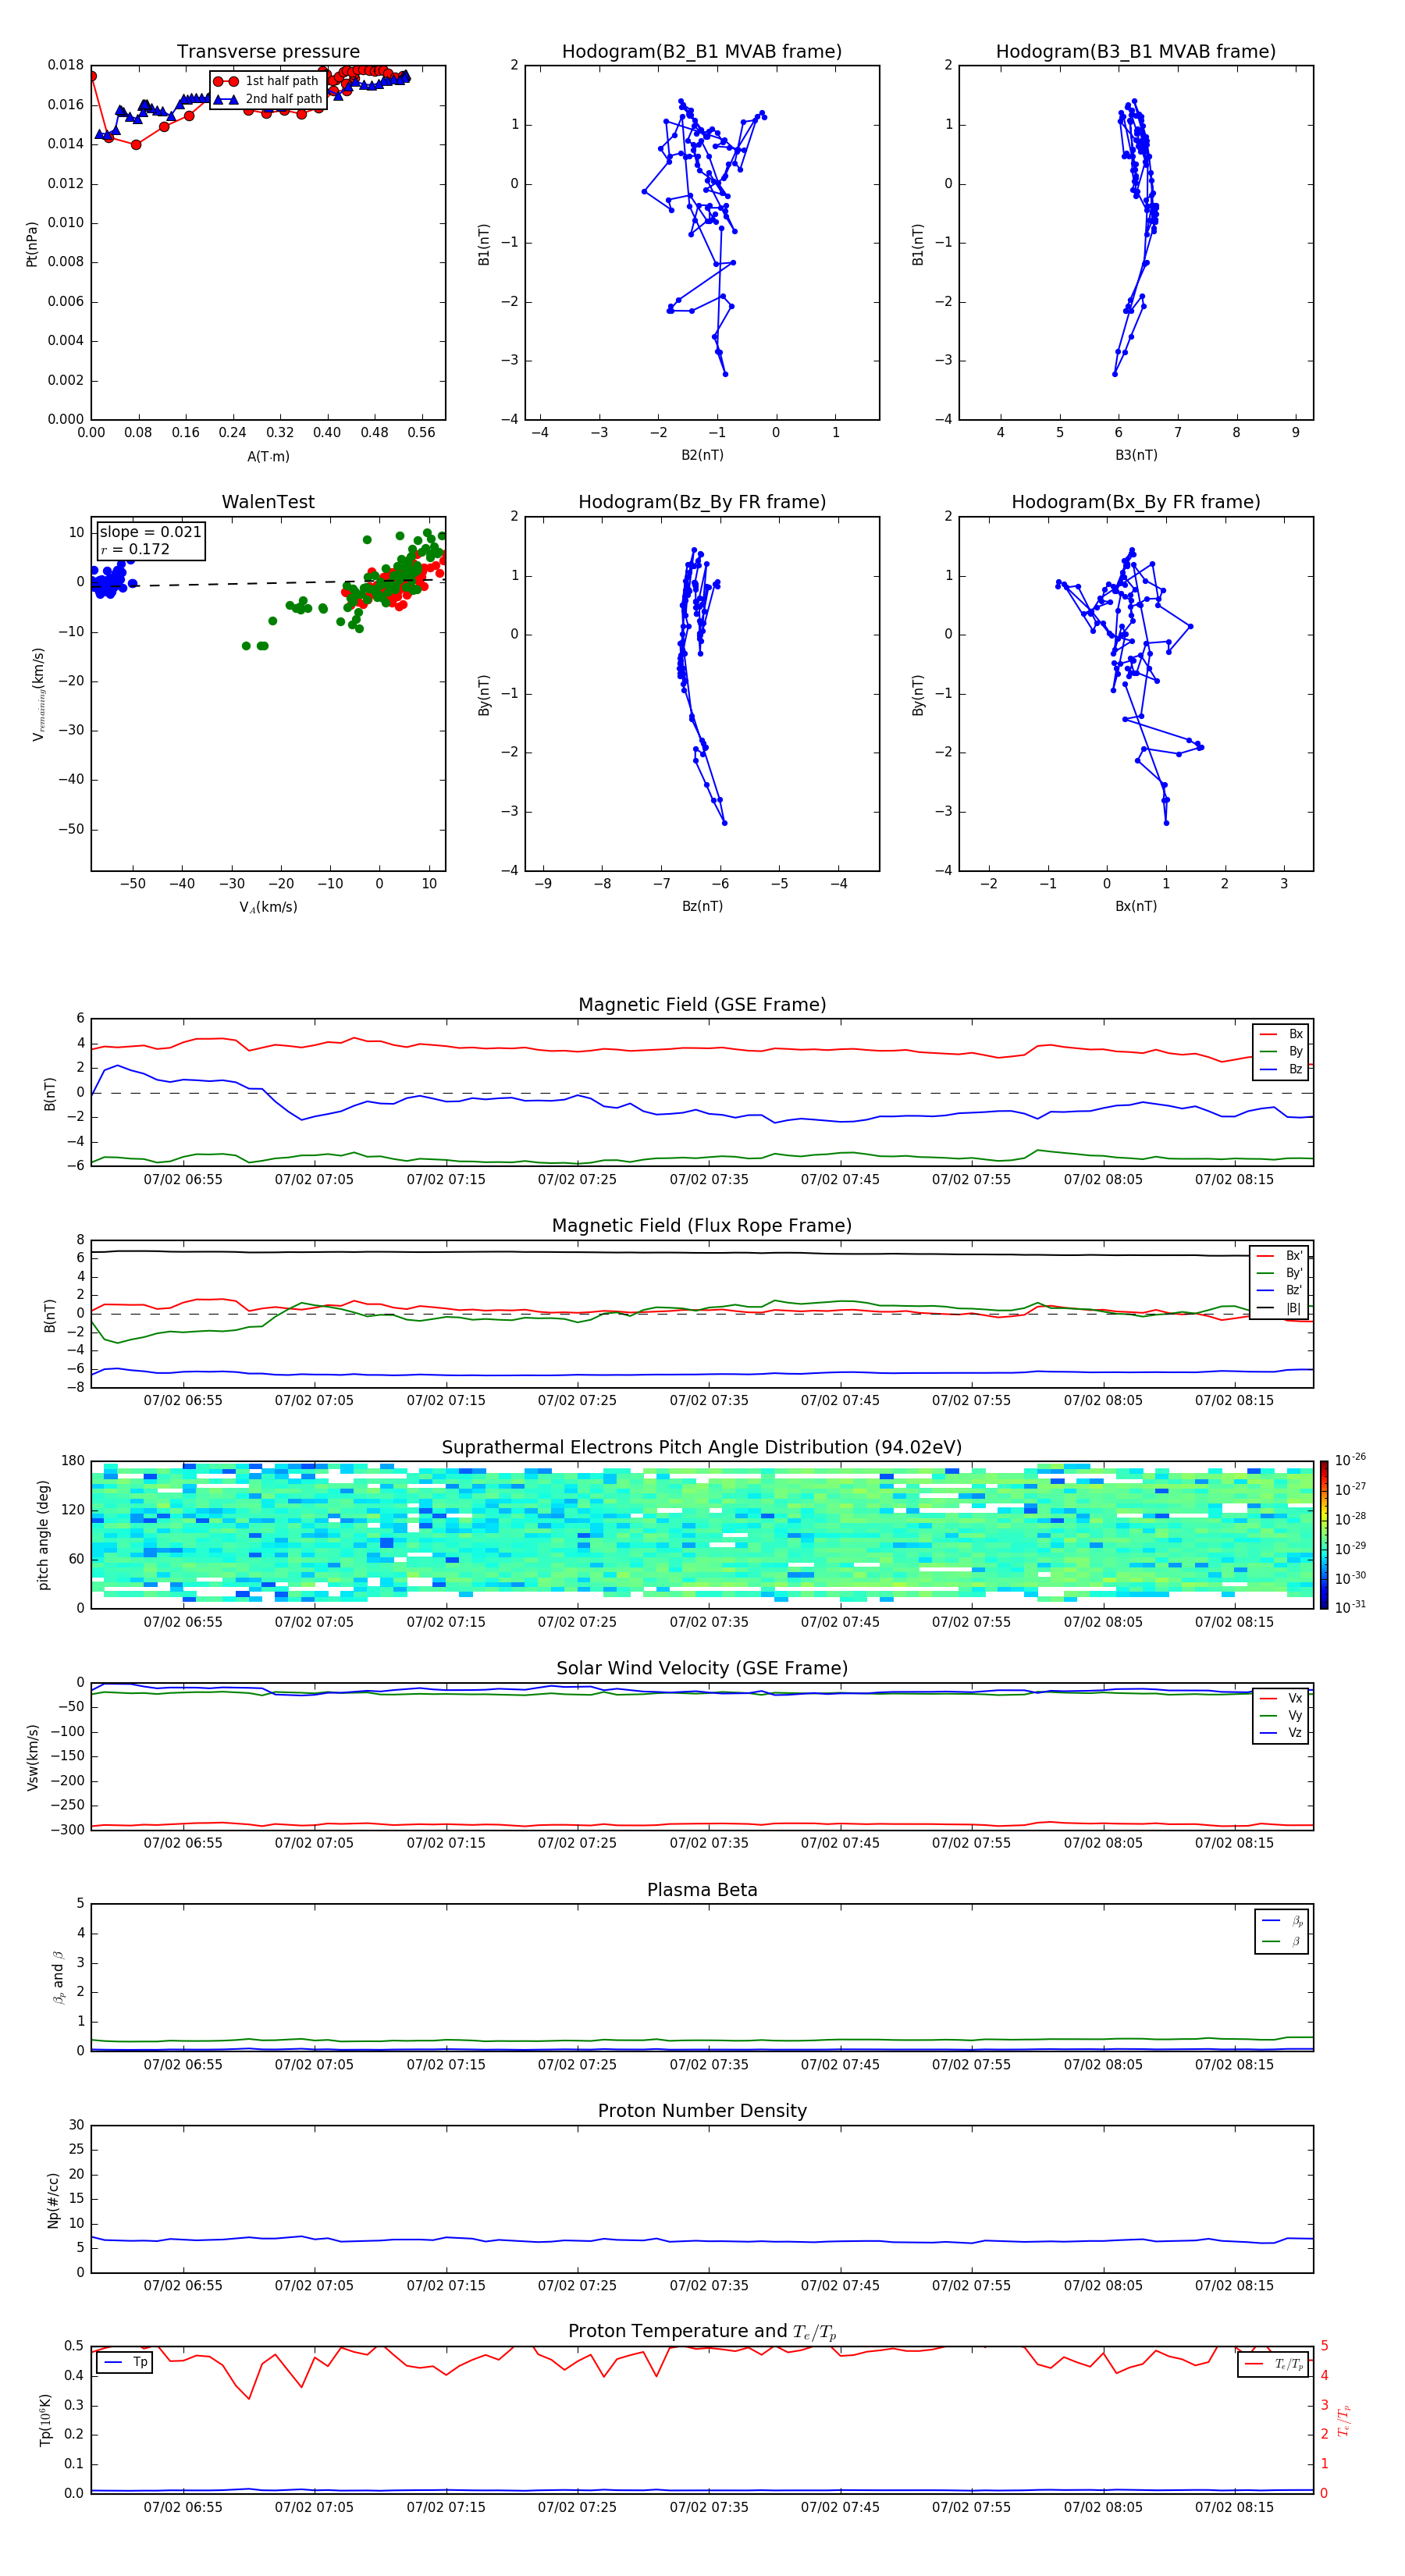Select 'Bx' in GSE magnetic field legend
Image resolution: width=1405 pixels, height=2576 pixels.
click(x=1282, y=1034)
